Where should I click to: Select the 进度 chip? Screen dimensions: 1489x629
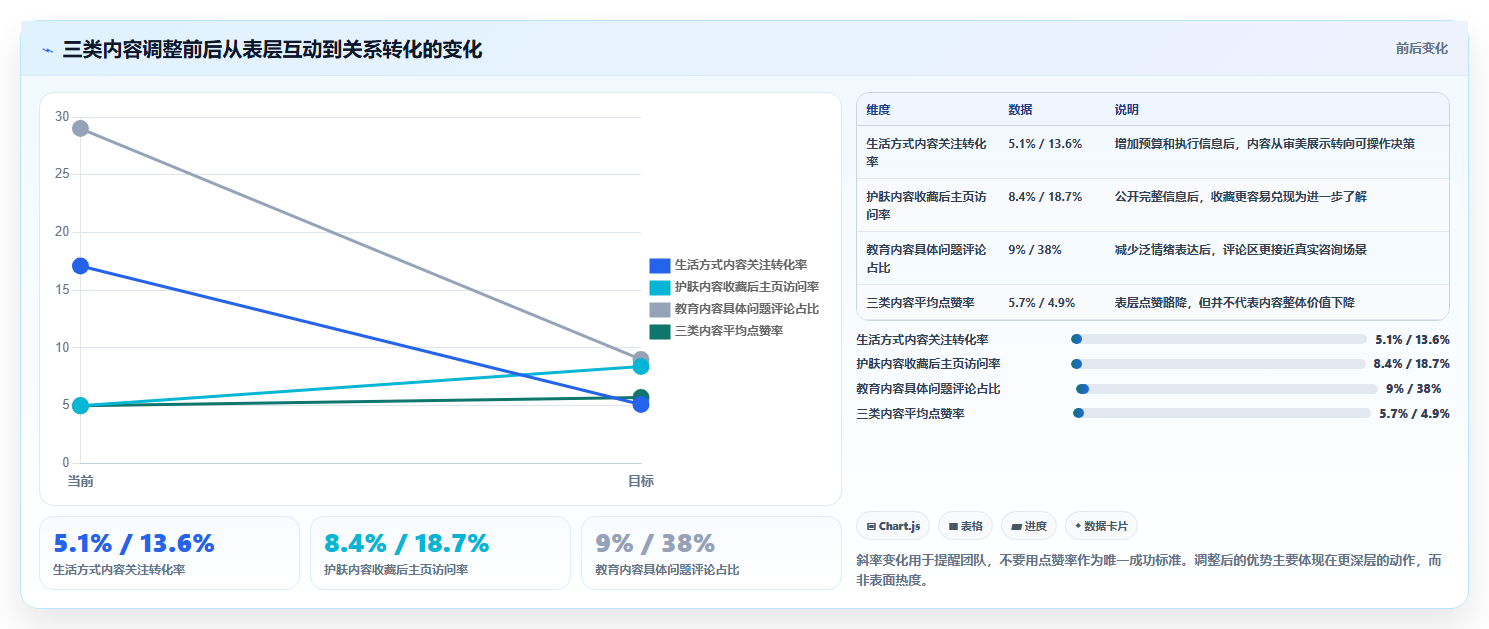click(x=1028, y=526)
